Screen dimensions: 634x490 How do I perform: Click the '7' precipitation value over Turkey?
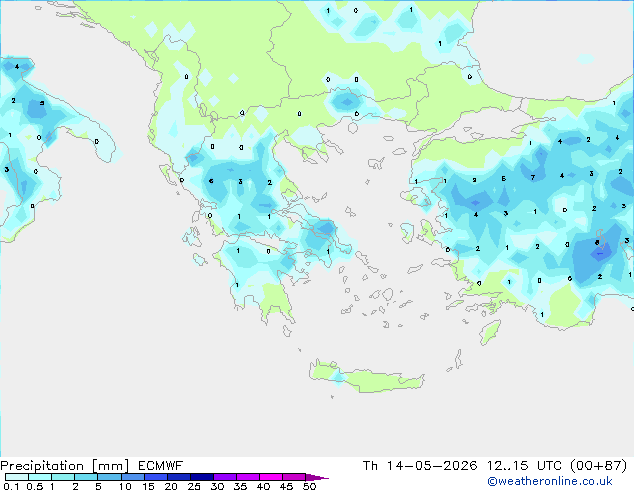(533, 177)
